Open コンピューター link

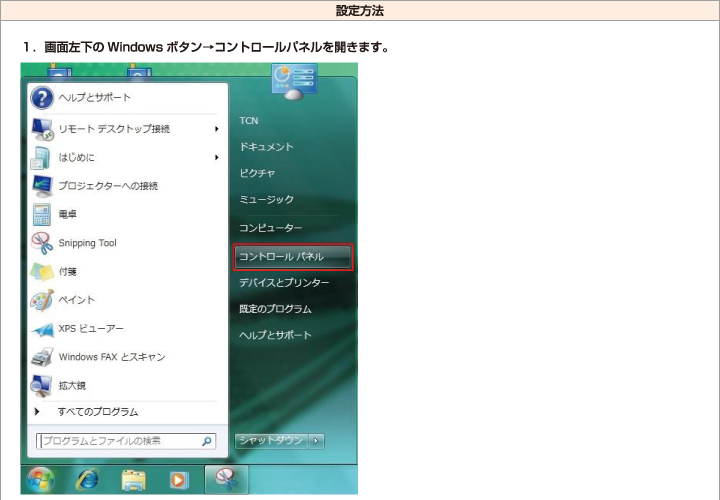click(271, 228)
